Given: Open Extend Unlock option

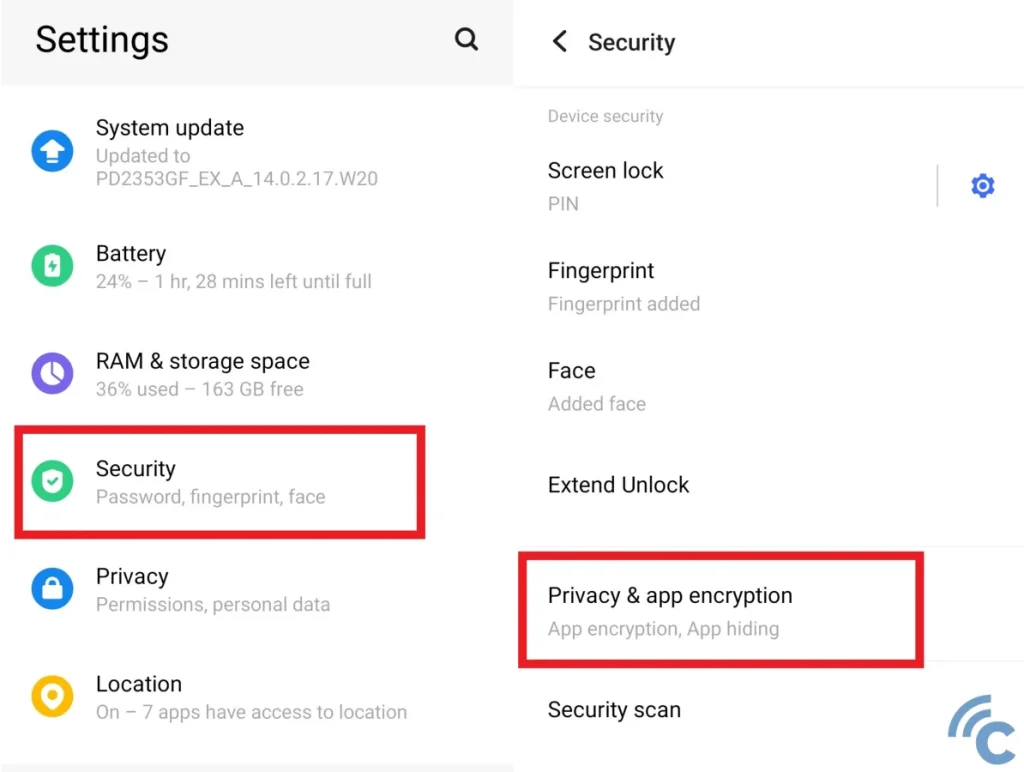Looking at the screenshot, I should 619,485.
